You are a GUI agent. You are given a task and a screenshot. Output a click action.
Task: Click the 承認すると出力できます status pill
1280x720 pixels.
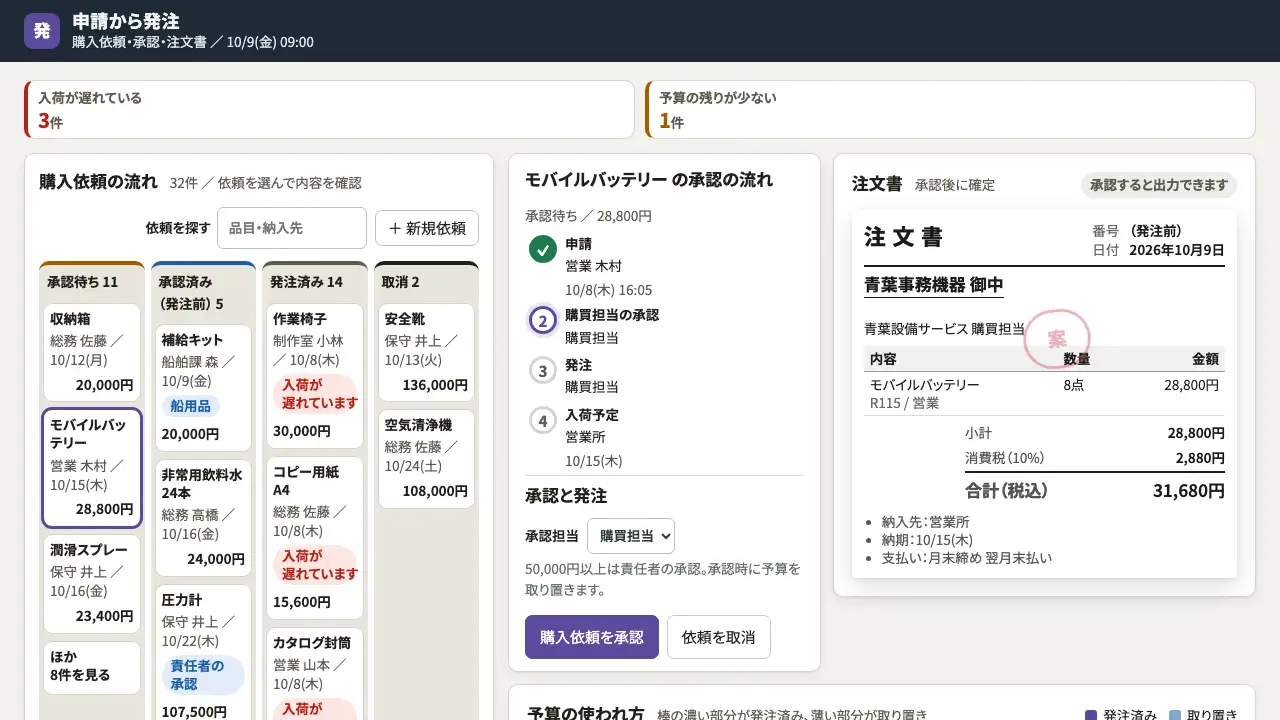[x=1159, y=185]
